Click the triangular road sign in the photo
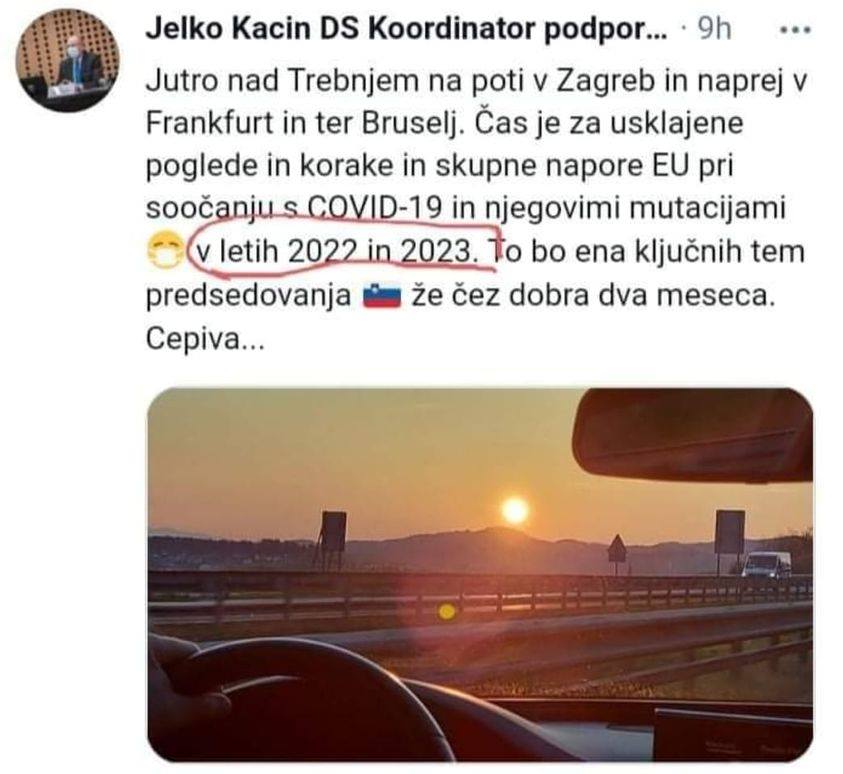 [617, 548]
